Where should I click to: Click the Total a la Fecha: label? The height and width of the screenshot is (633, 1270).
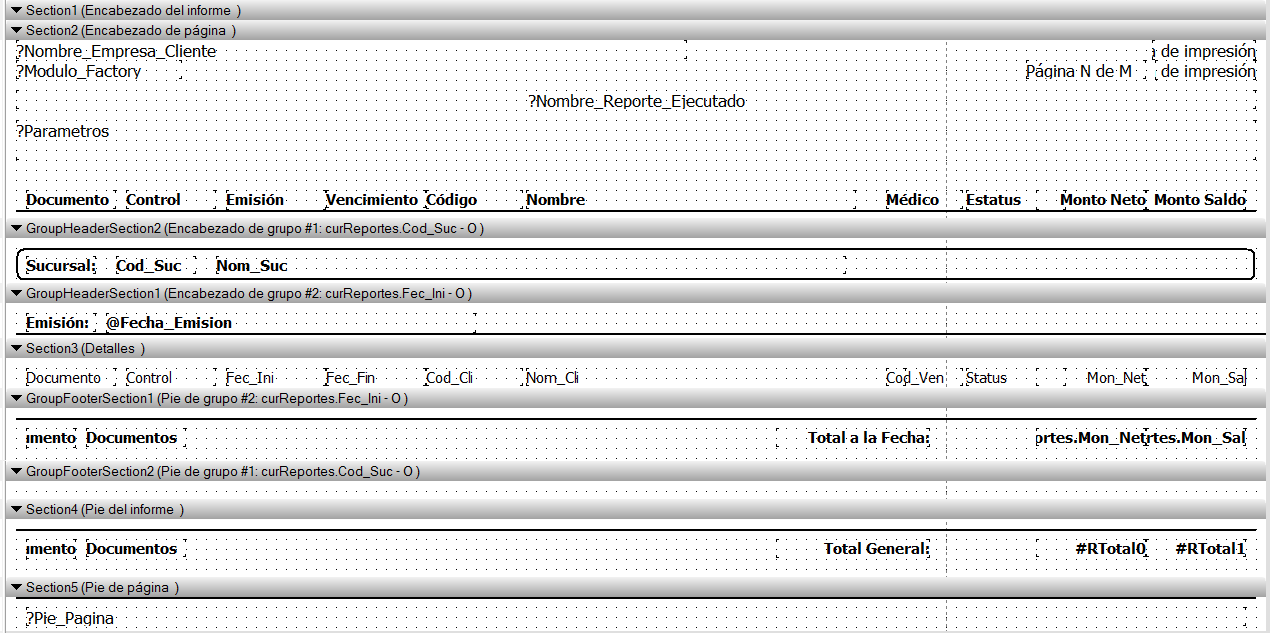tap(854, 438)
